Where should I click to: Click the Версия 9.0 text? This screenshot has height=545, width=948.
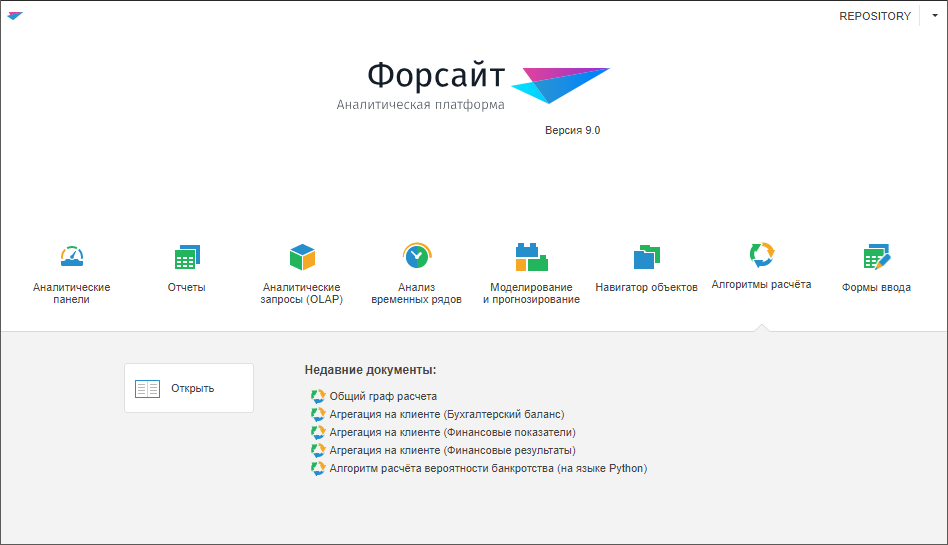point(573,130)
